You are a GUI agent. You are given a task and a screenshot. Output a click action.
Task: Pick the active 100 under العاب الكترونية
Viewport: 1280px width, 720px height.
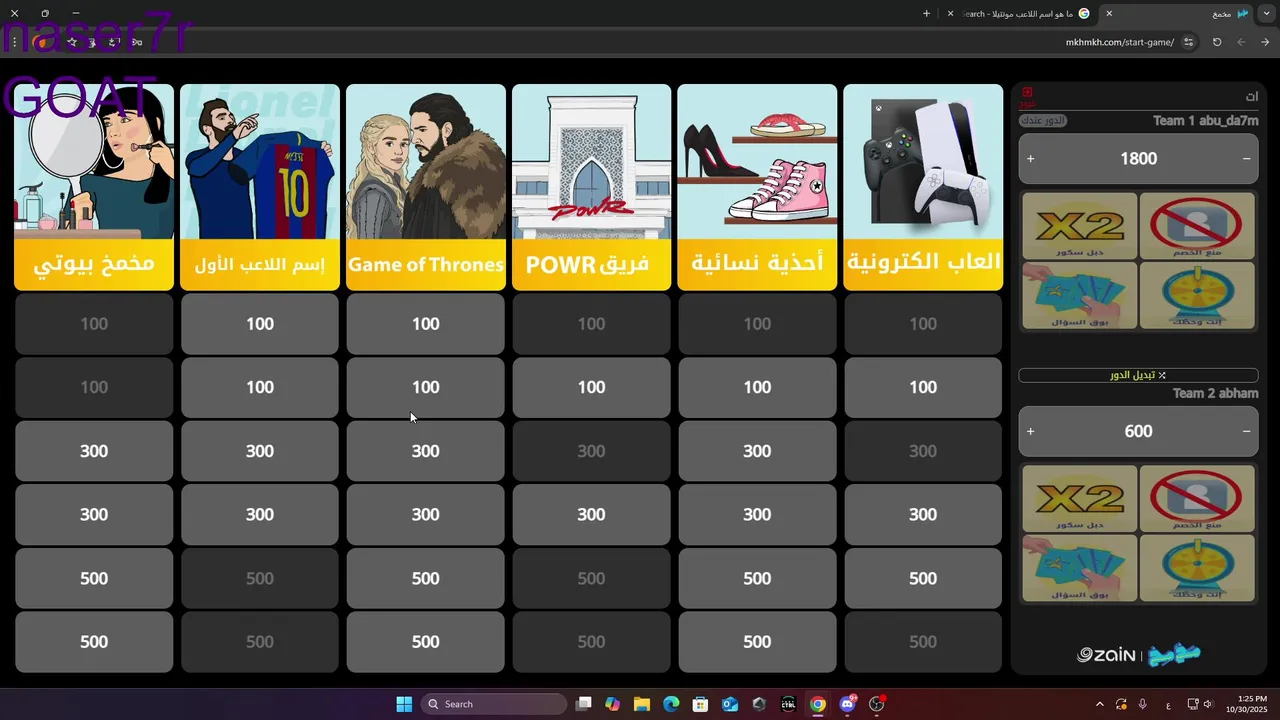point(923,387)
